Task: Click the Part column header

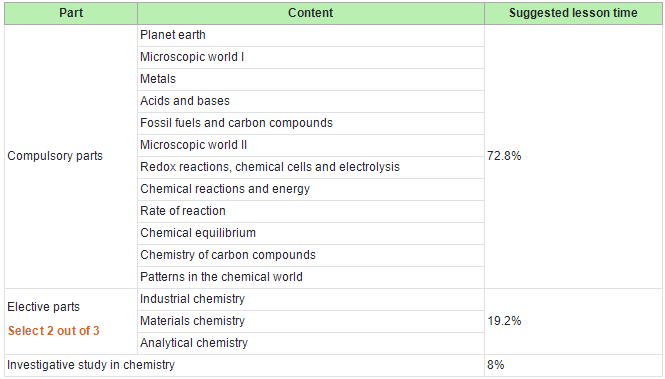Action: pos(71,13)
